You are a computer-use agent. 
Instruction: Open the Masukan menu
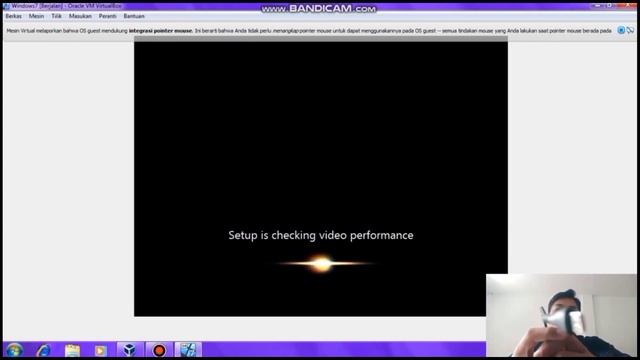[x=80, y=16]
